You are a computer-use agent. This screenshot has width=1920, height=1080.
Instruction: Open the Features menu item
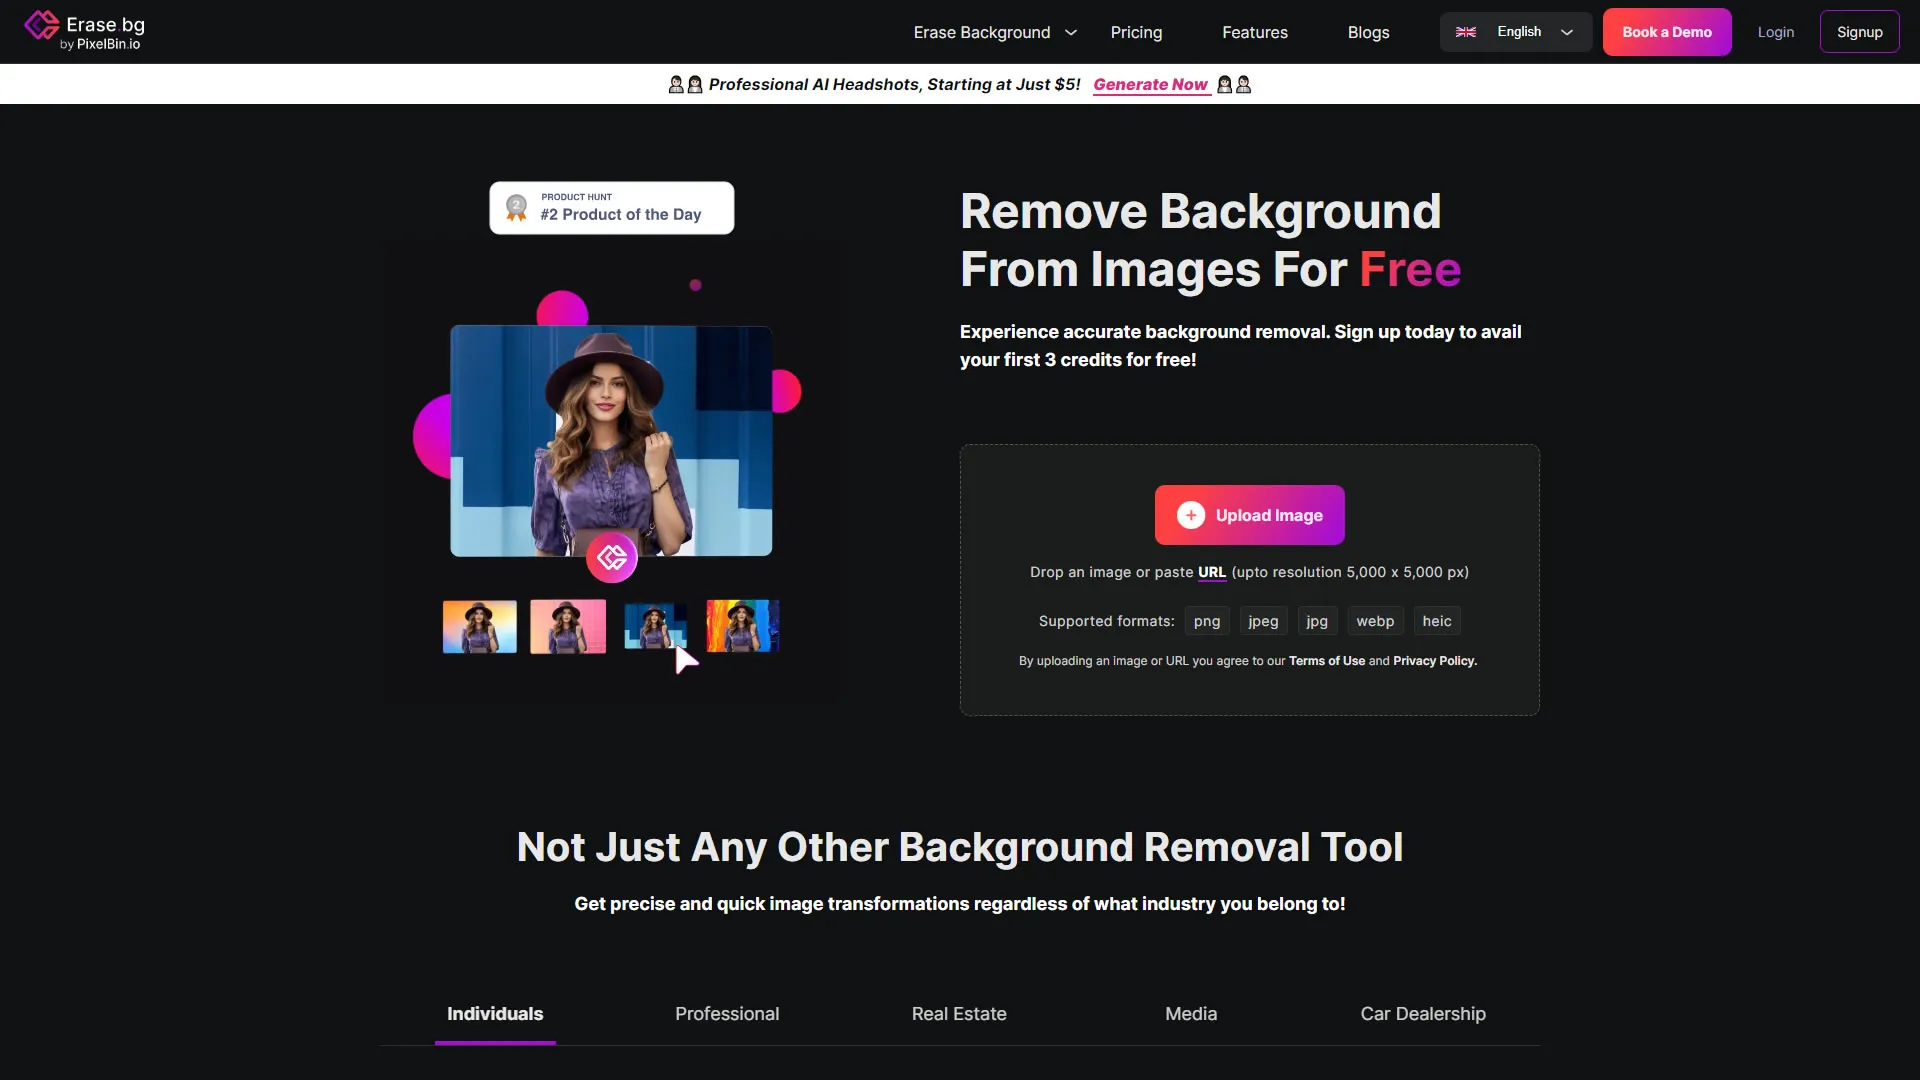coord(1254,33)
